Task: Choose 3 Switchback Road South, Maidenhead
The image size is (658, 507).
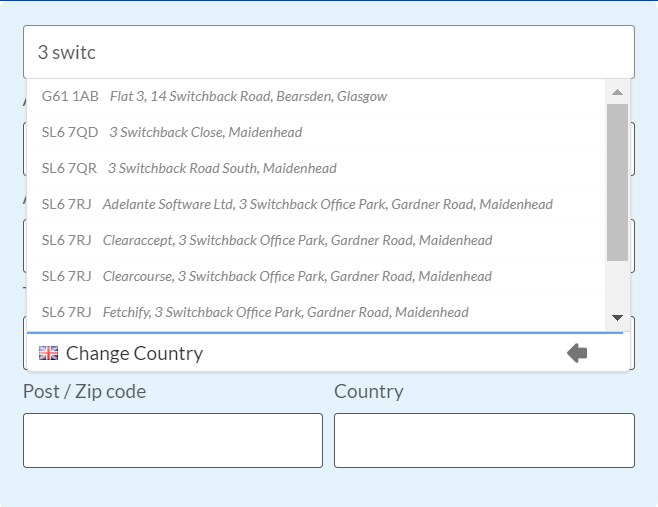Action: pos(222,169)
